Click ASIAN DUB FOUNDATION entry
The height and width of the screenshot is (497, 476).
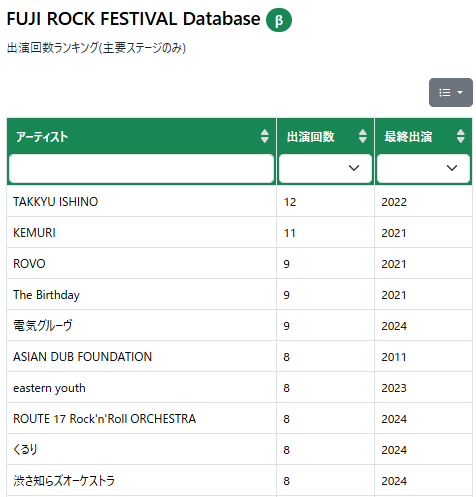pyautogui.click(x=82, y=357)
